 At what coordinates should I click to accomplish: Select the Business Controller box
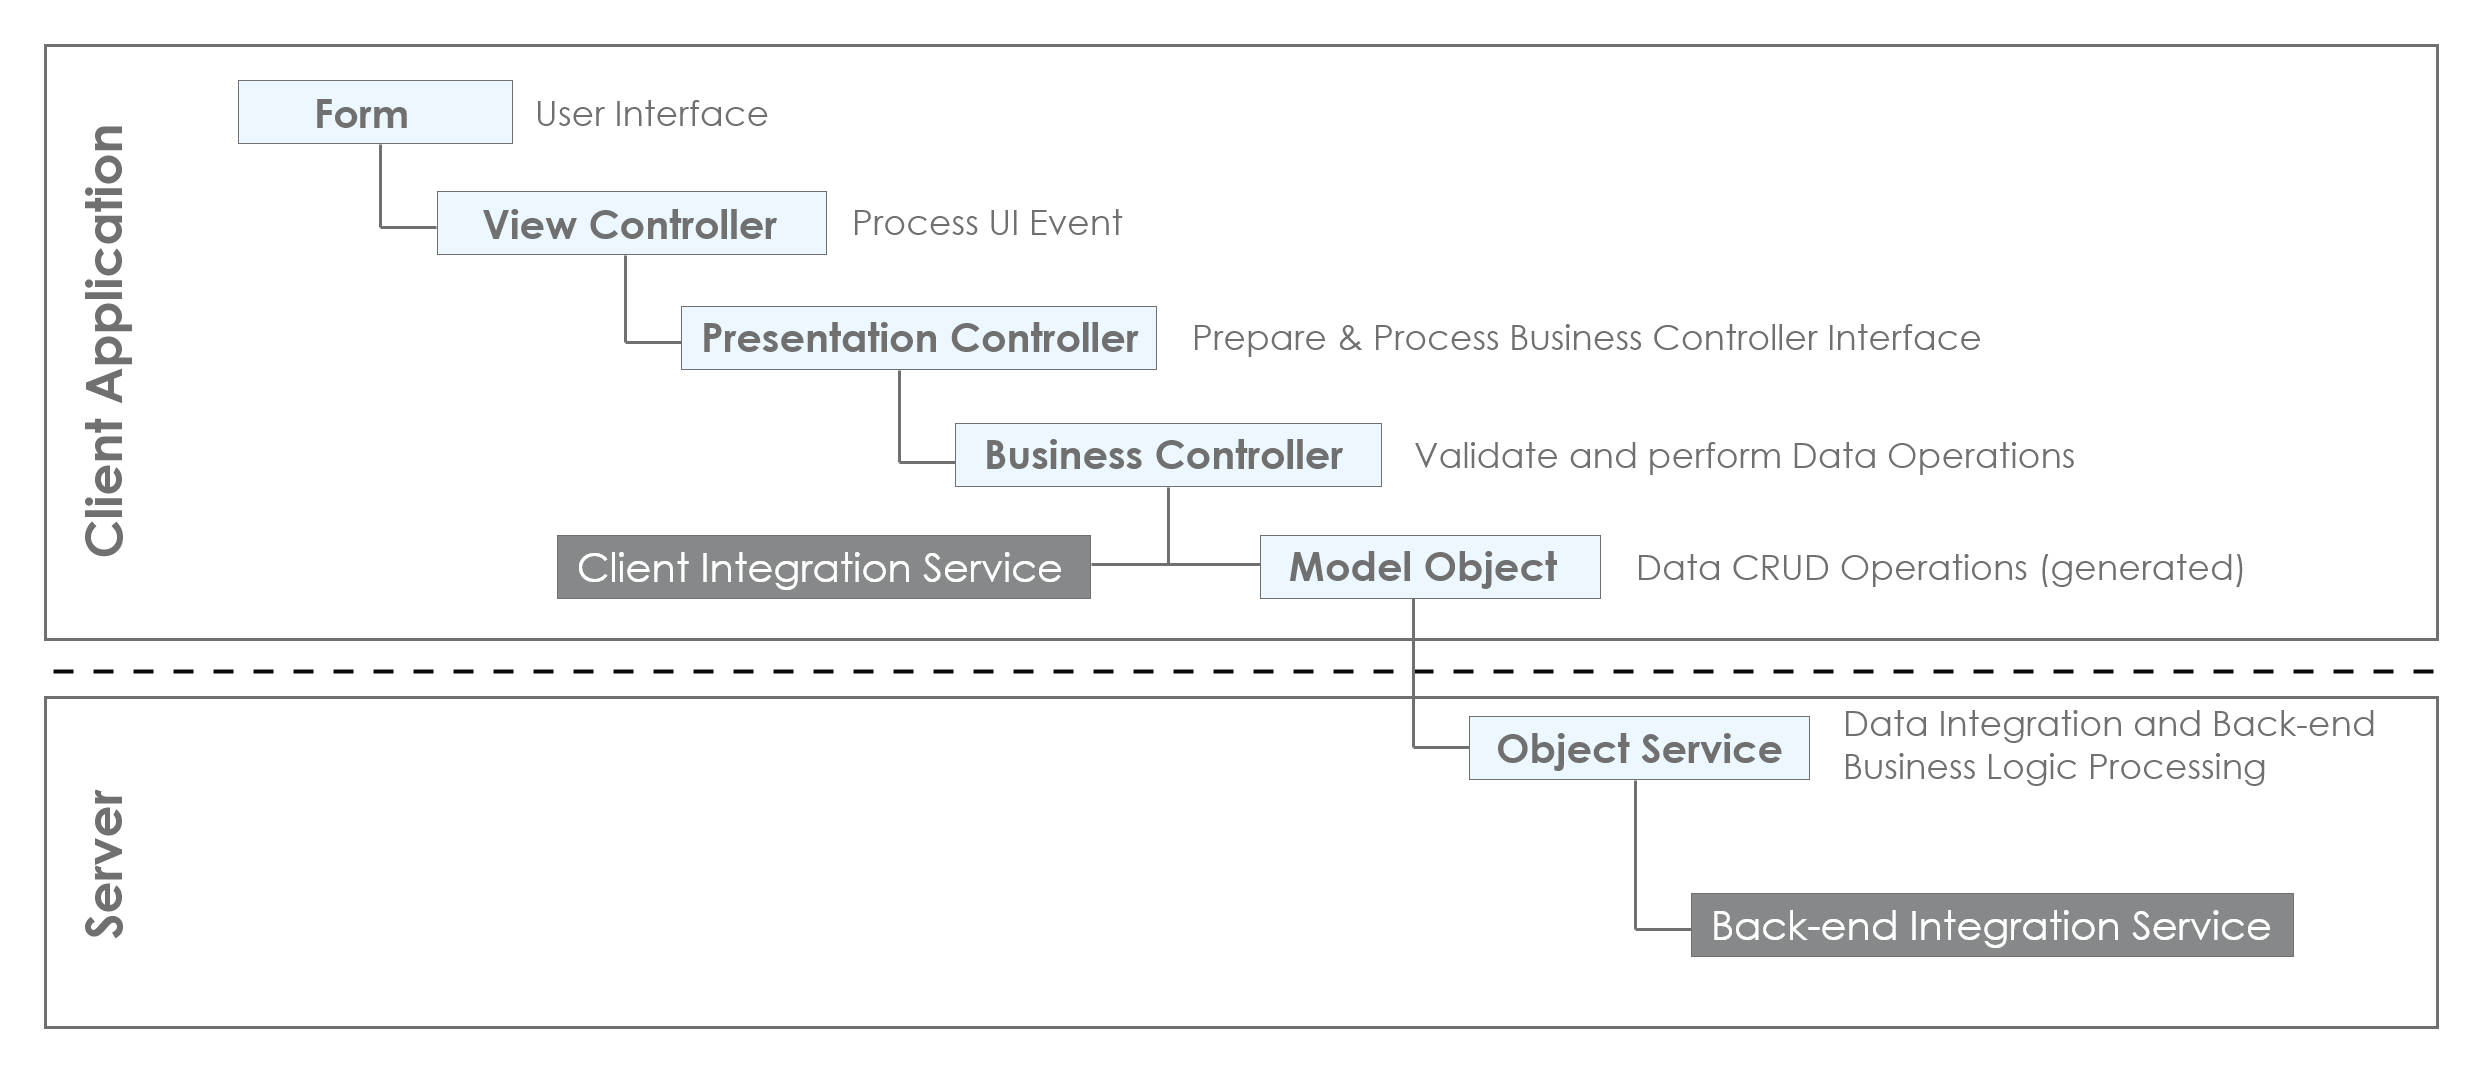click(1168, 455)
